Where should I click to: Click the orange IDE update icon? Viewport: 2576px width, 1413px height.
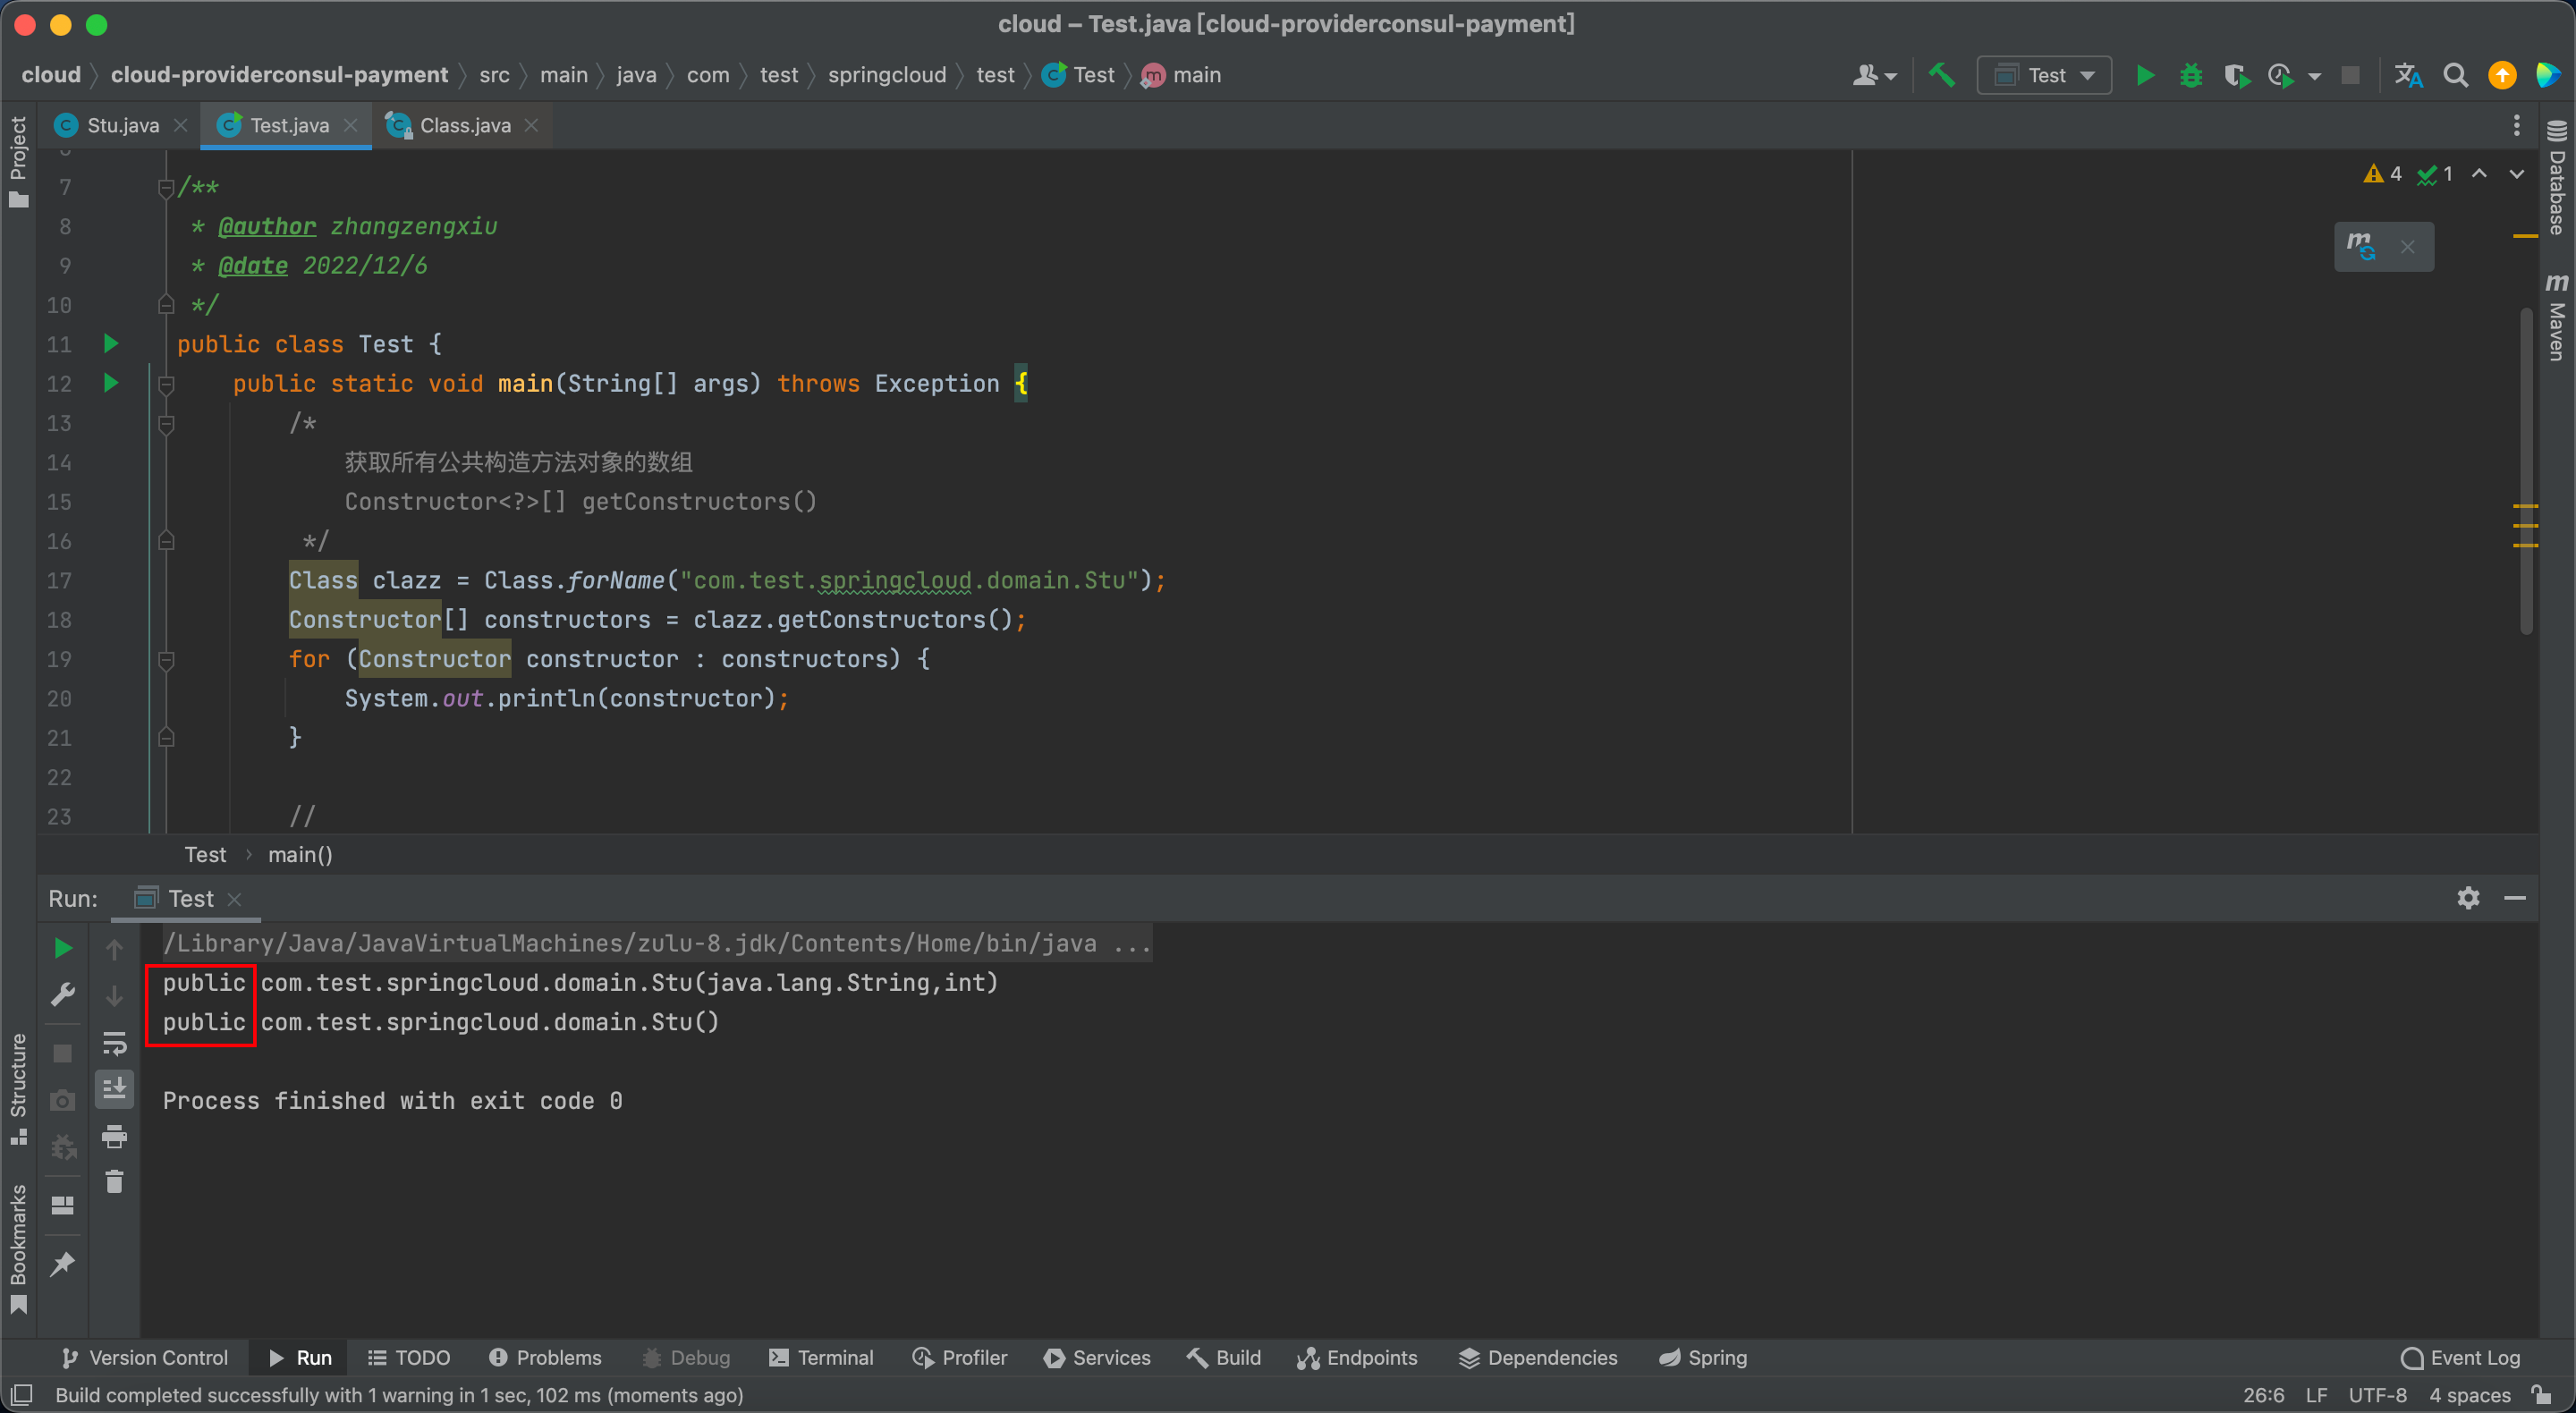2501,75
